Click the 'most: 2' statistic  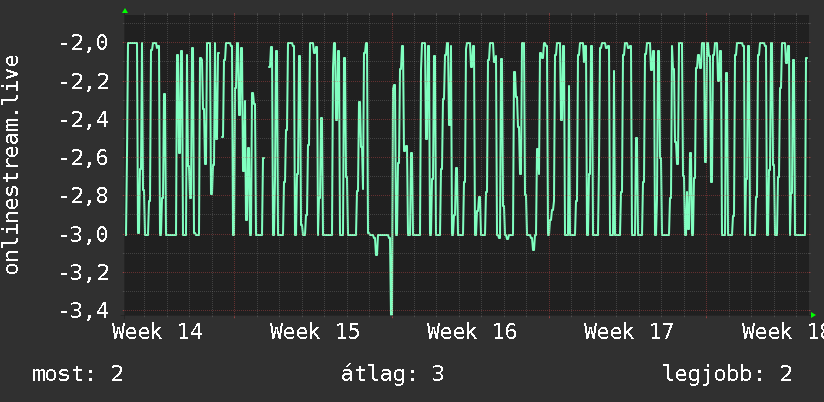[78, 374]
